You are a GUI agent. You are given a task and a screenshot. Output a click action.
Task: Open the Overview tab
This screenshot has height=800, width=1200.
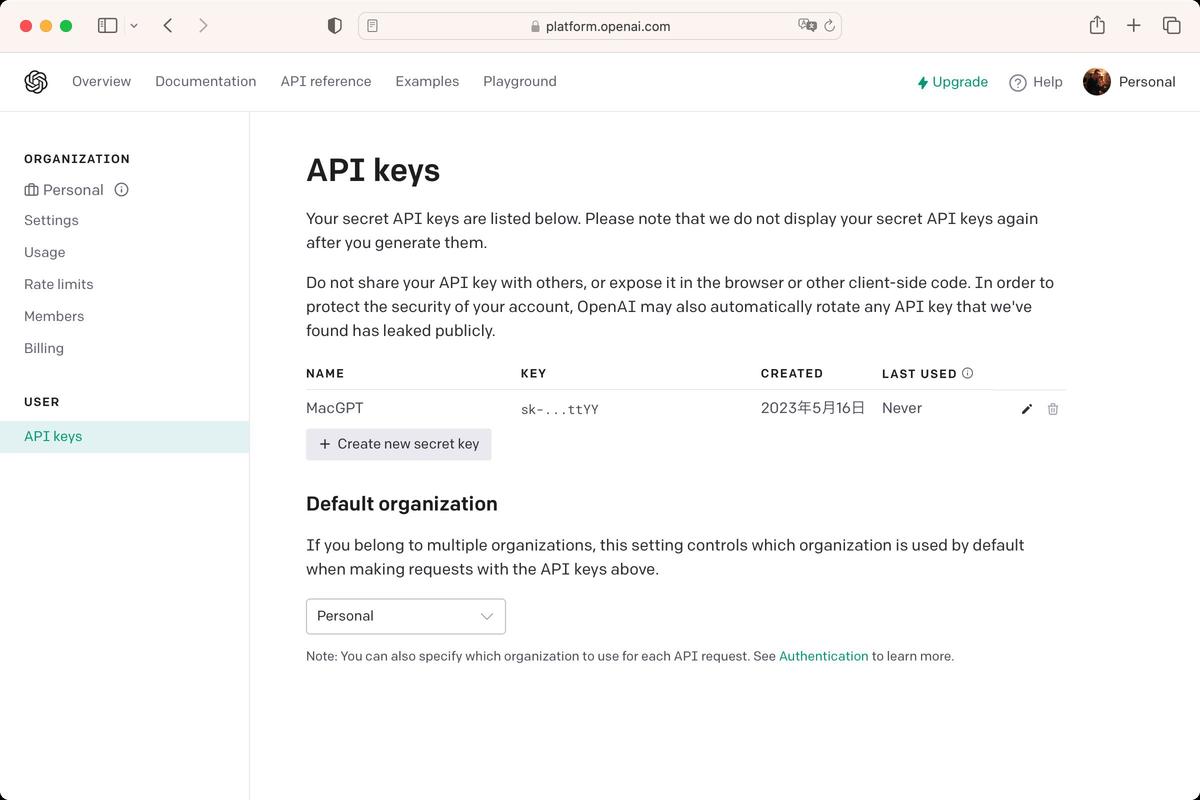point(101,82)
